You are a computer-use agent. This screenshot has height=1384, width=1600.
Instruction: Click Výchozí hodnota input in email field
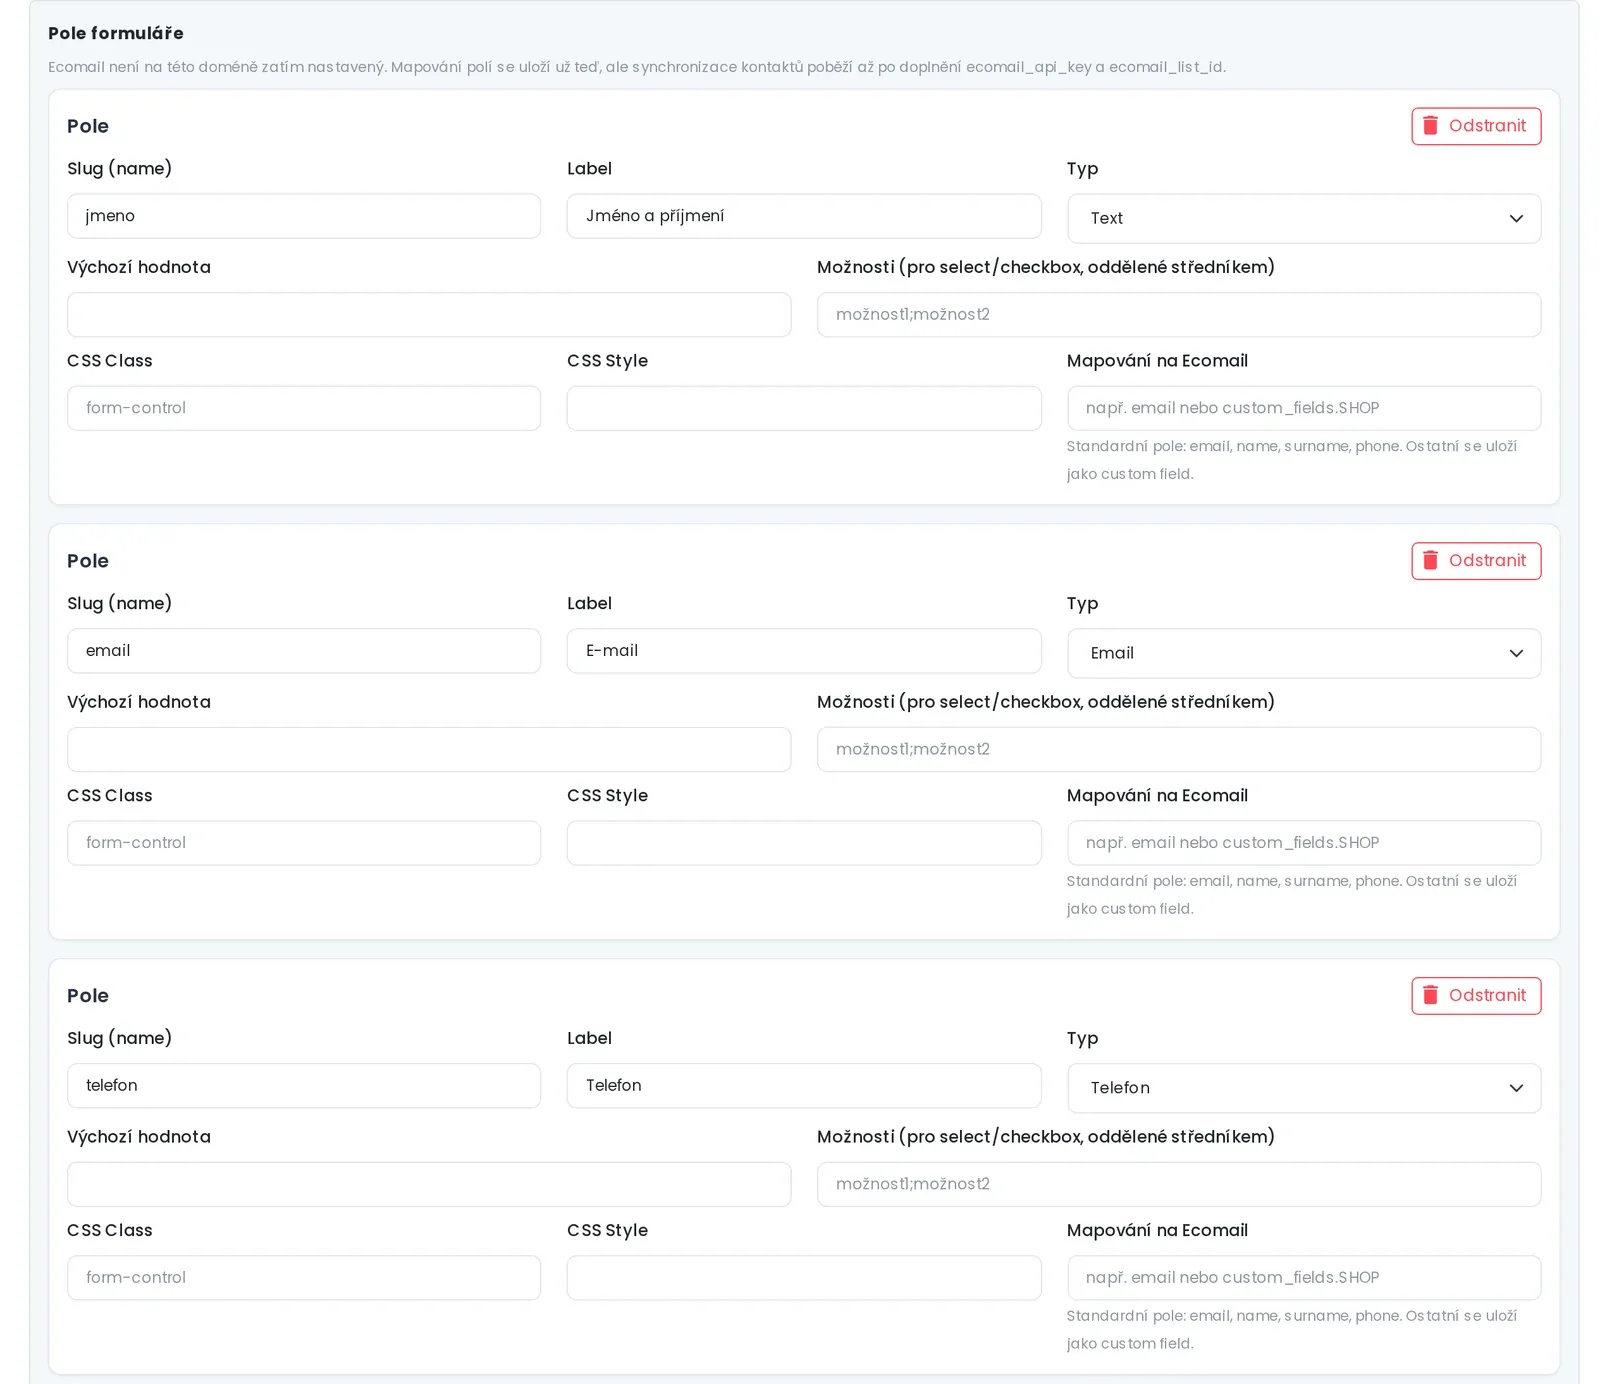pyautogui.click(x=429, y=750)
